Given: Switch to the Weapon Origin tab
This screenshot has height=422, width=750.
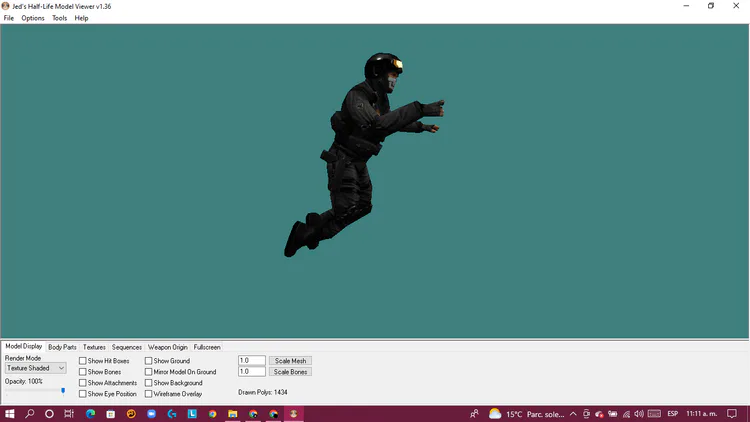Looking at the screenshot, I should click(167, 347).
